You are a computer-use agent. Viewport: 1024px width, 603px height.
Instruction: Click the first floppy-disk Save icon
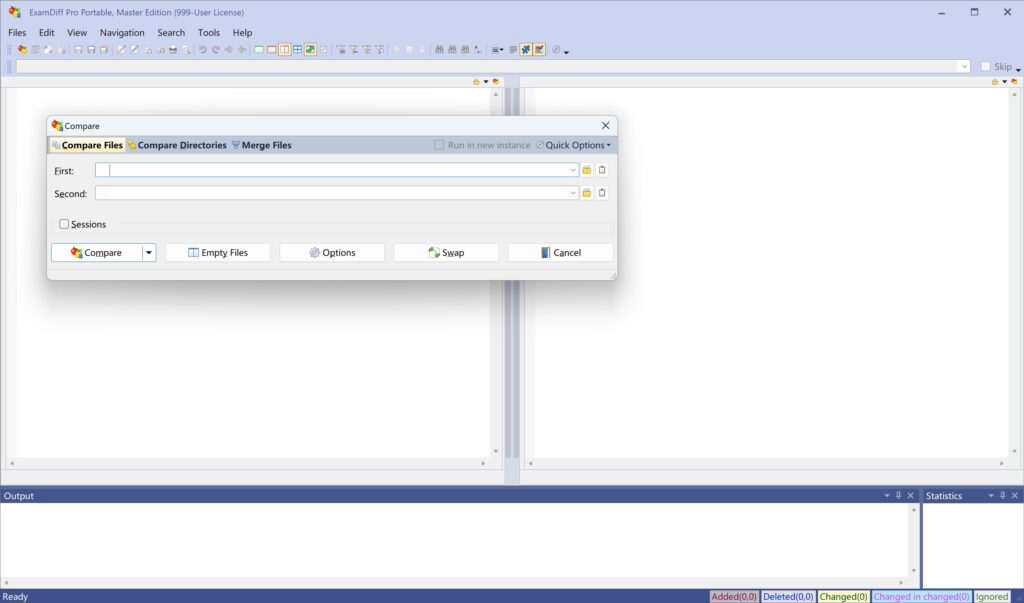[78, 50]
